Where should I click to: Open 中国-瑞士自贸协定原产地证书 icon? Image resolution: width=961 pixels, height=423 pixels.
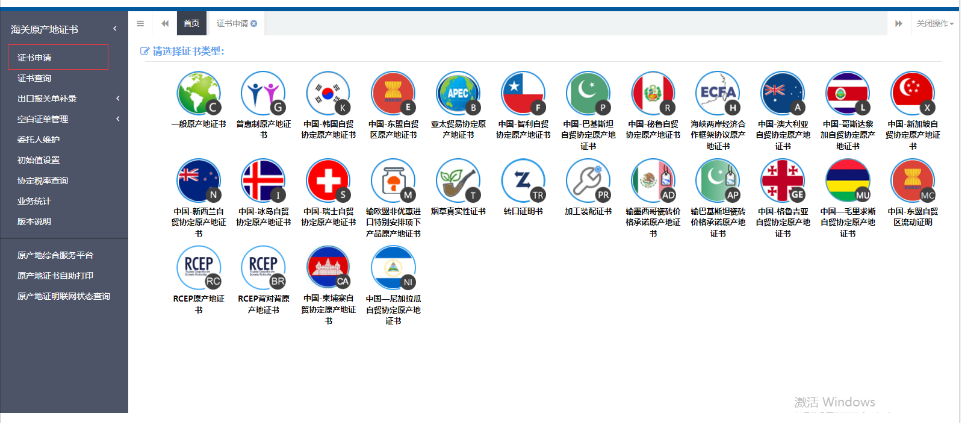coord(329,180)
